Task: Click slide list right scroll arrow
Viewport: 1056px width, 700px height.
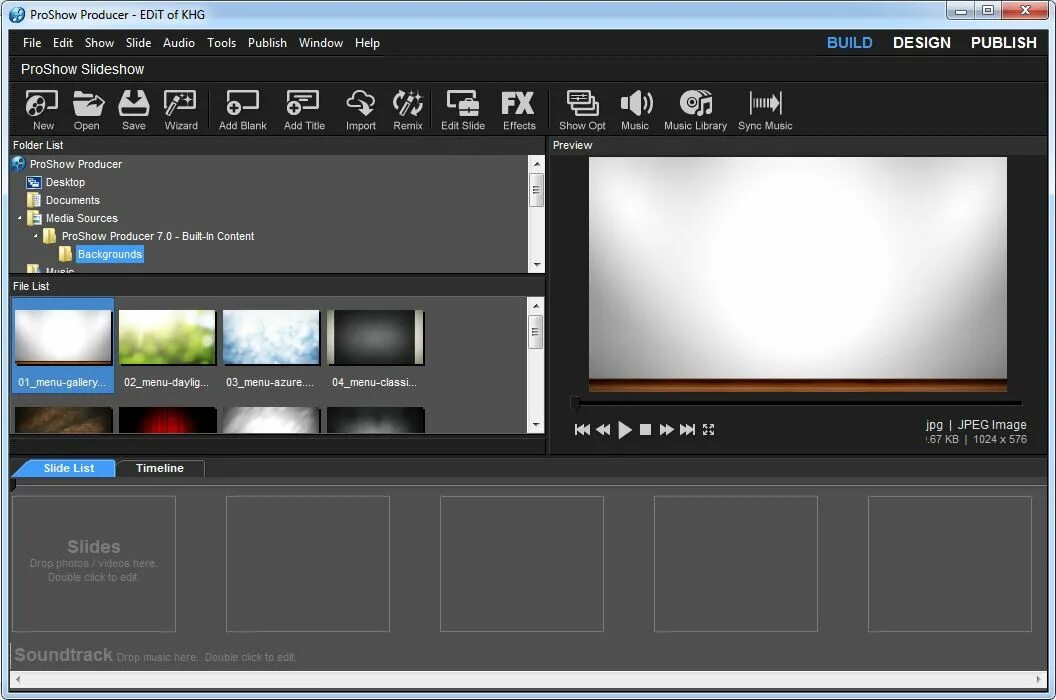Action: [x=1038, y=679]
